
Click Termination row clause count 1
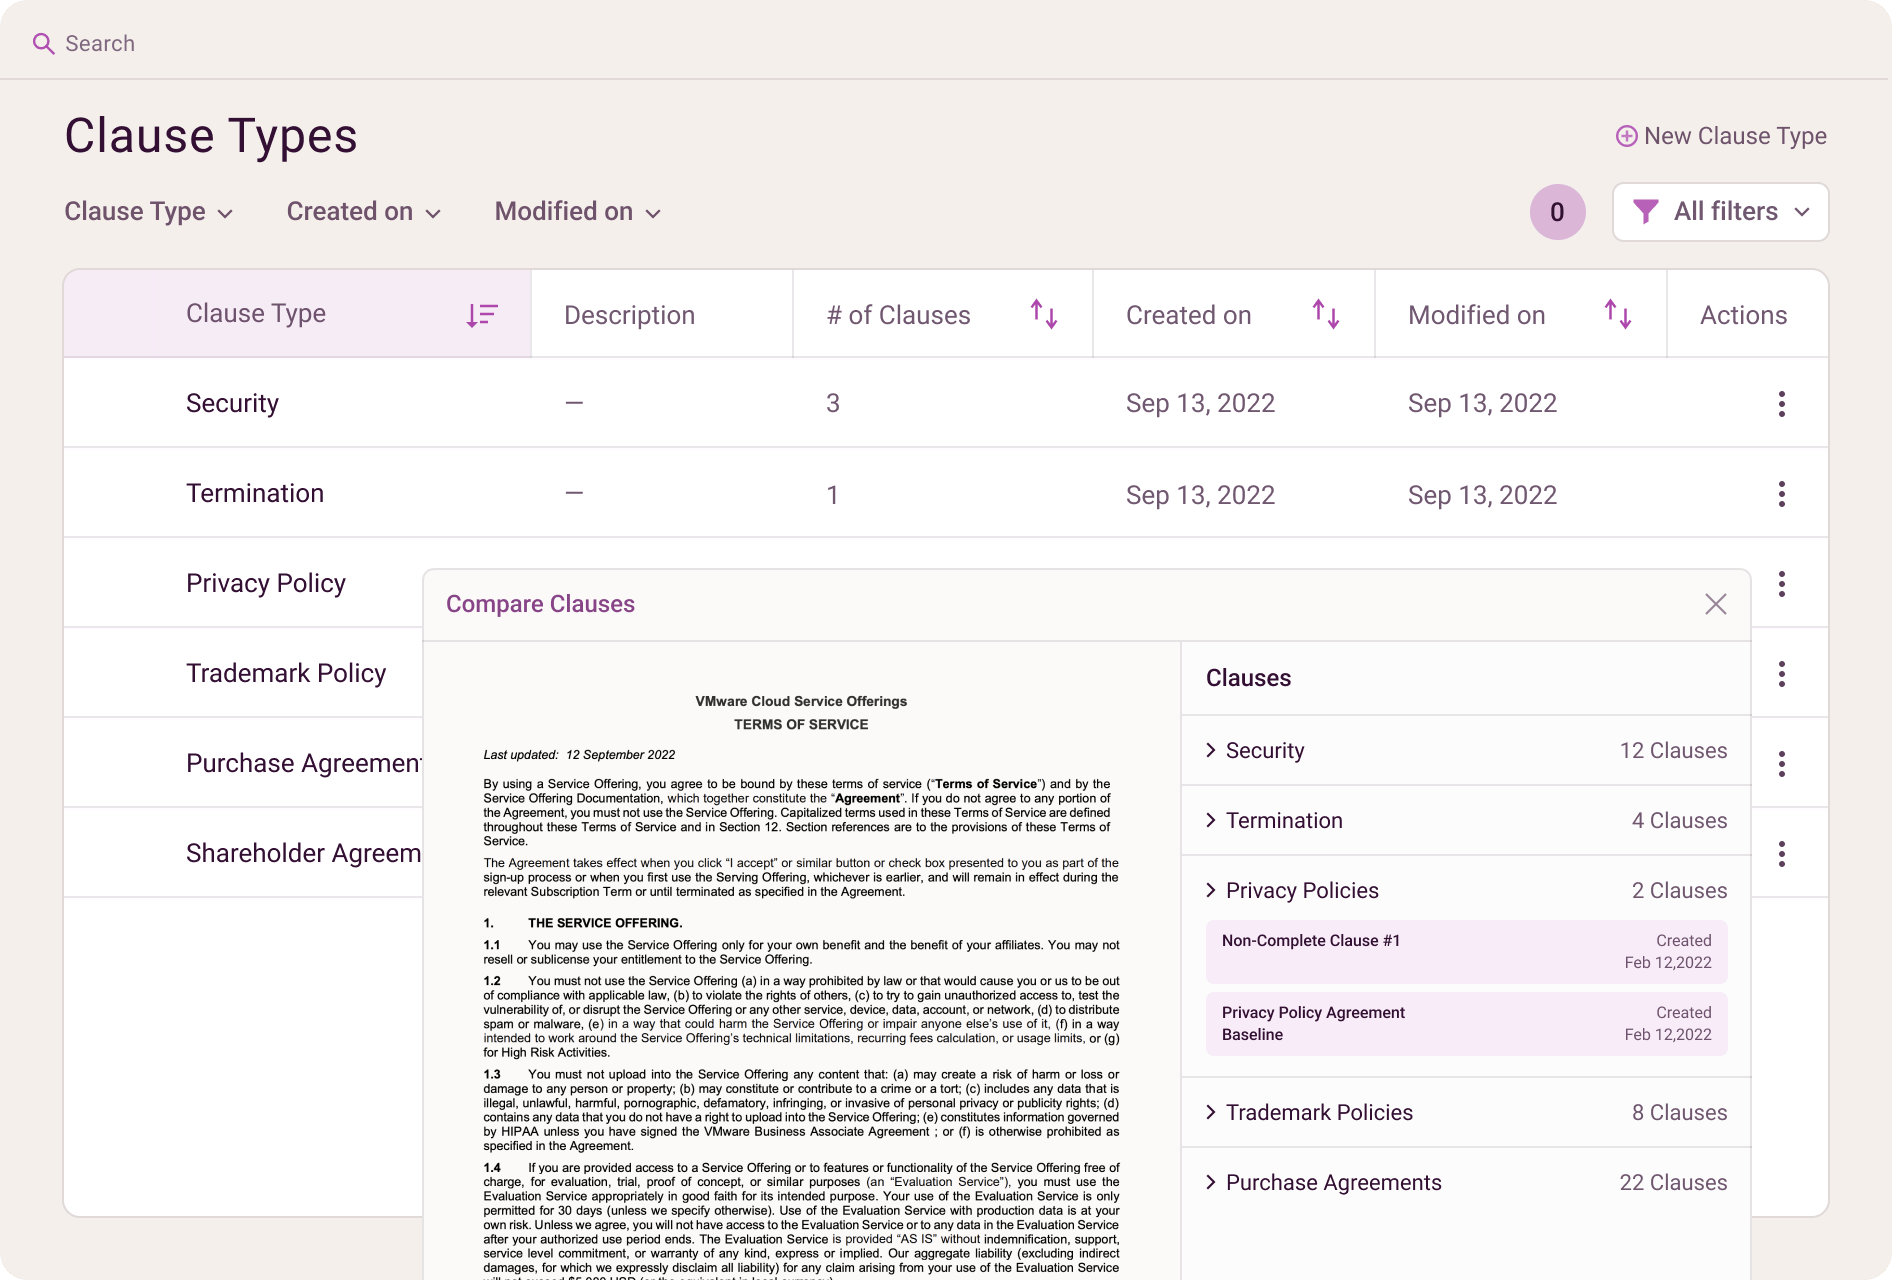832,495
